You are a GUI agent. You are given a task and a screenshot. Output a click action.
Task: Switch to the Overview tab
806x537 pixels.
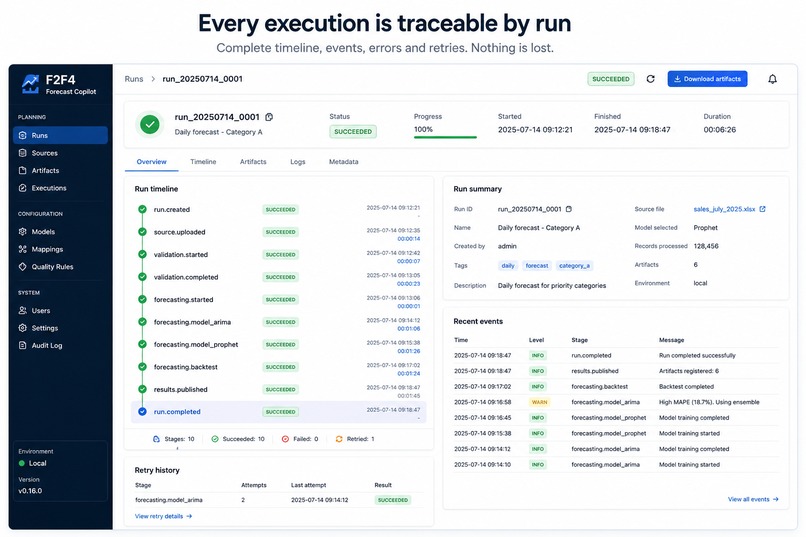[152, 162]
